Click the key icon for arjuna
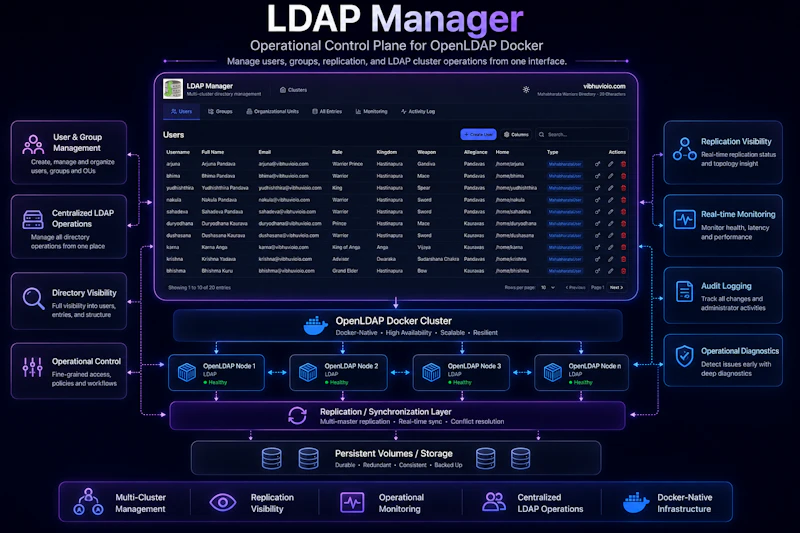This screenshot has height=533, width=800. coord(597,164)
